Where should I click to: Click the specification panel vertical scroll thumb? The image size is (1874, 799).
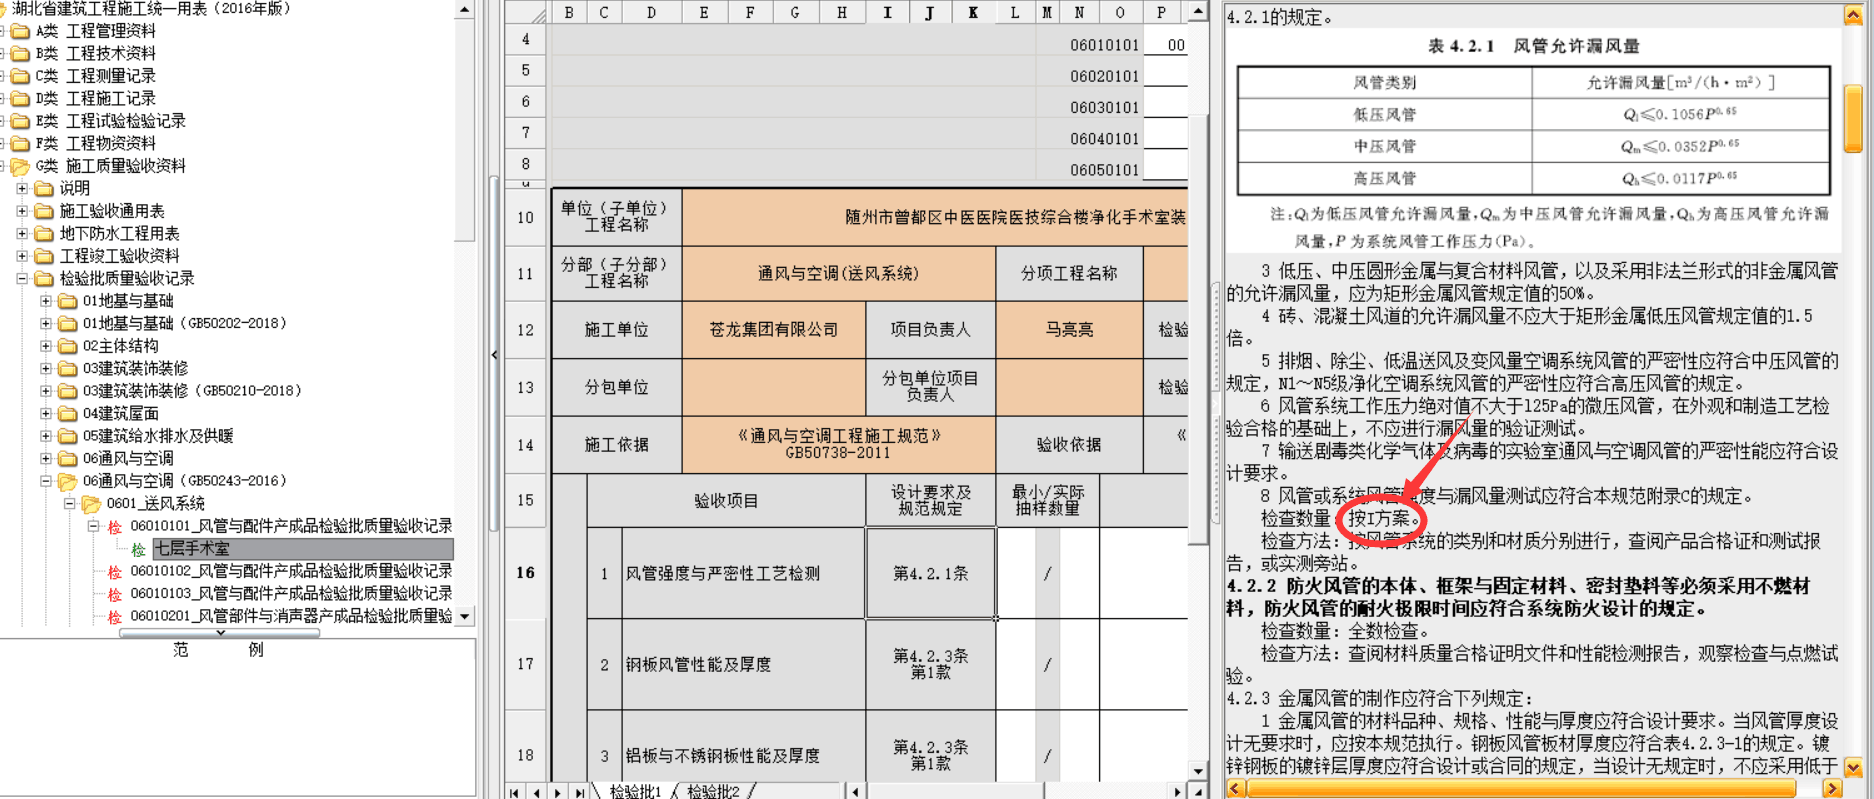[x=1853, y=119]
